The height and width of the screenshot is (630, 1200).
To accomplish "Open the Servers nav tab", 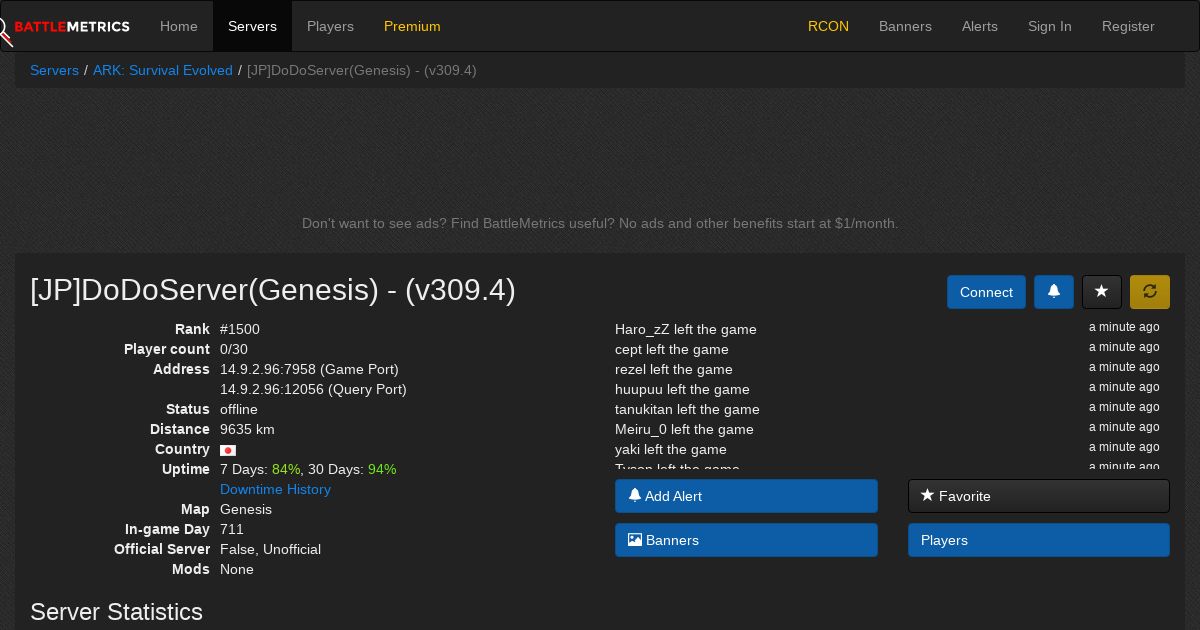I will tap(252, 26).
